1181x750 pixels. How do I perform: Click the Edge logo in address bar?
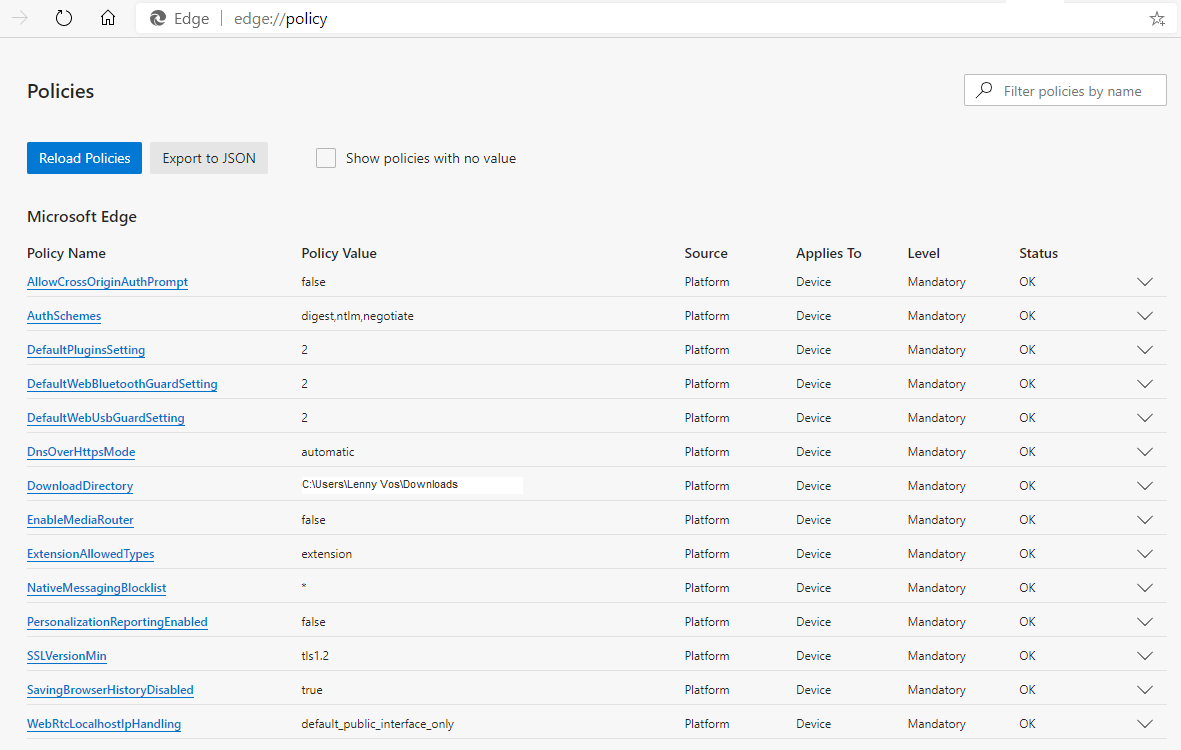coord(158,18)
